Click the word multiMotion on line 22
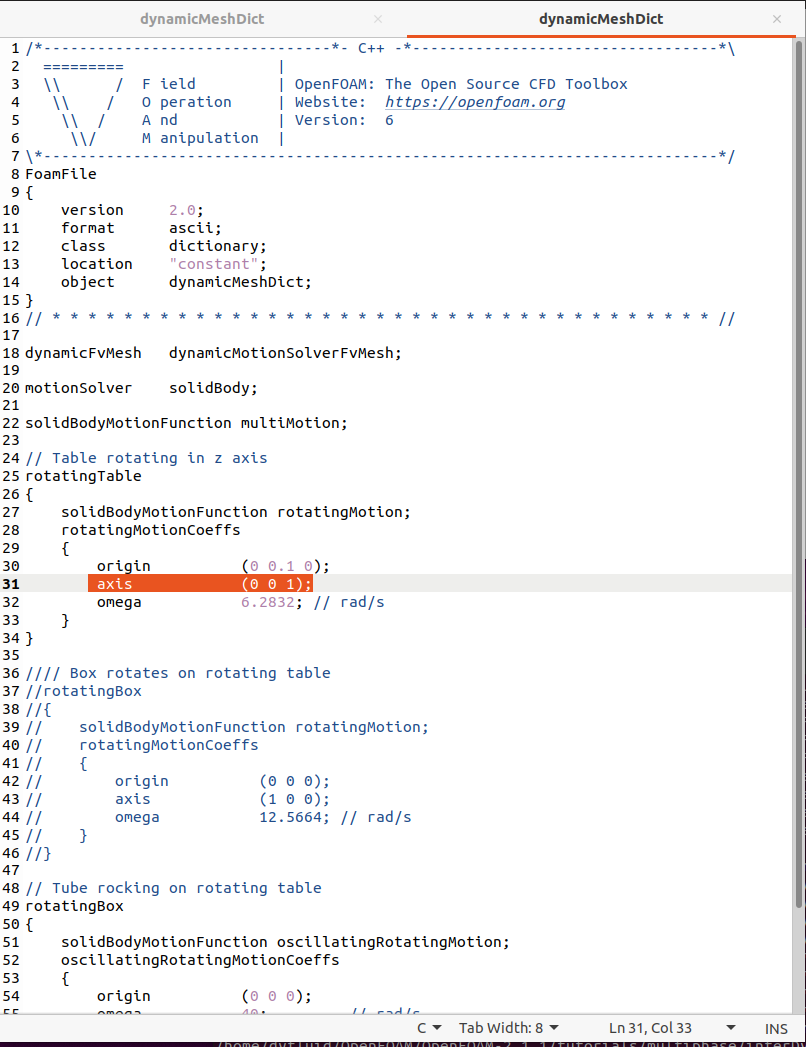 [293, 423]
